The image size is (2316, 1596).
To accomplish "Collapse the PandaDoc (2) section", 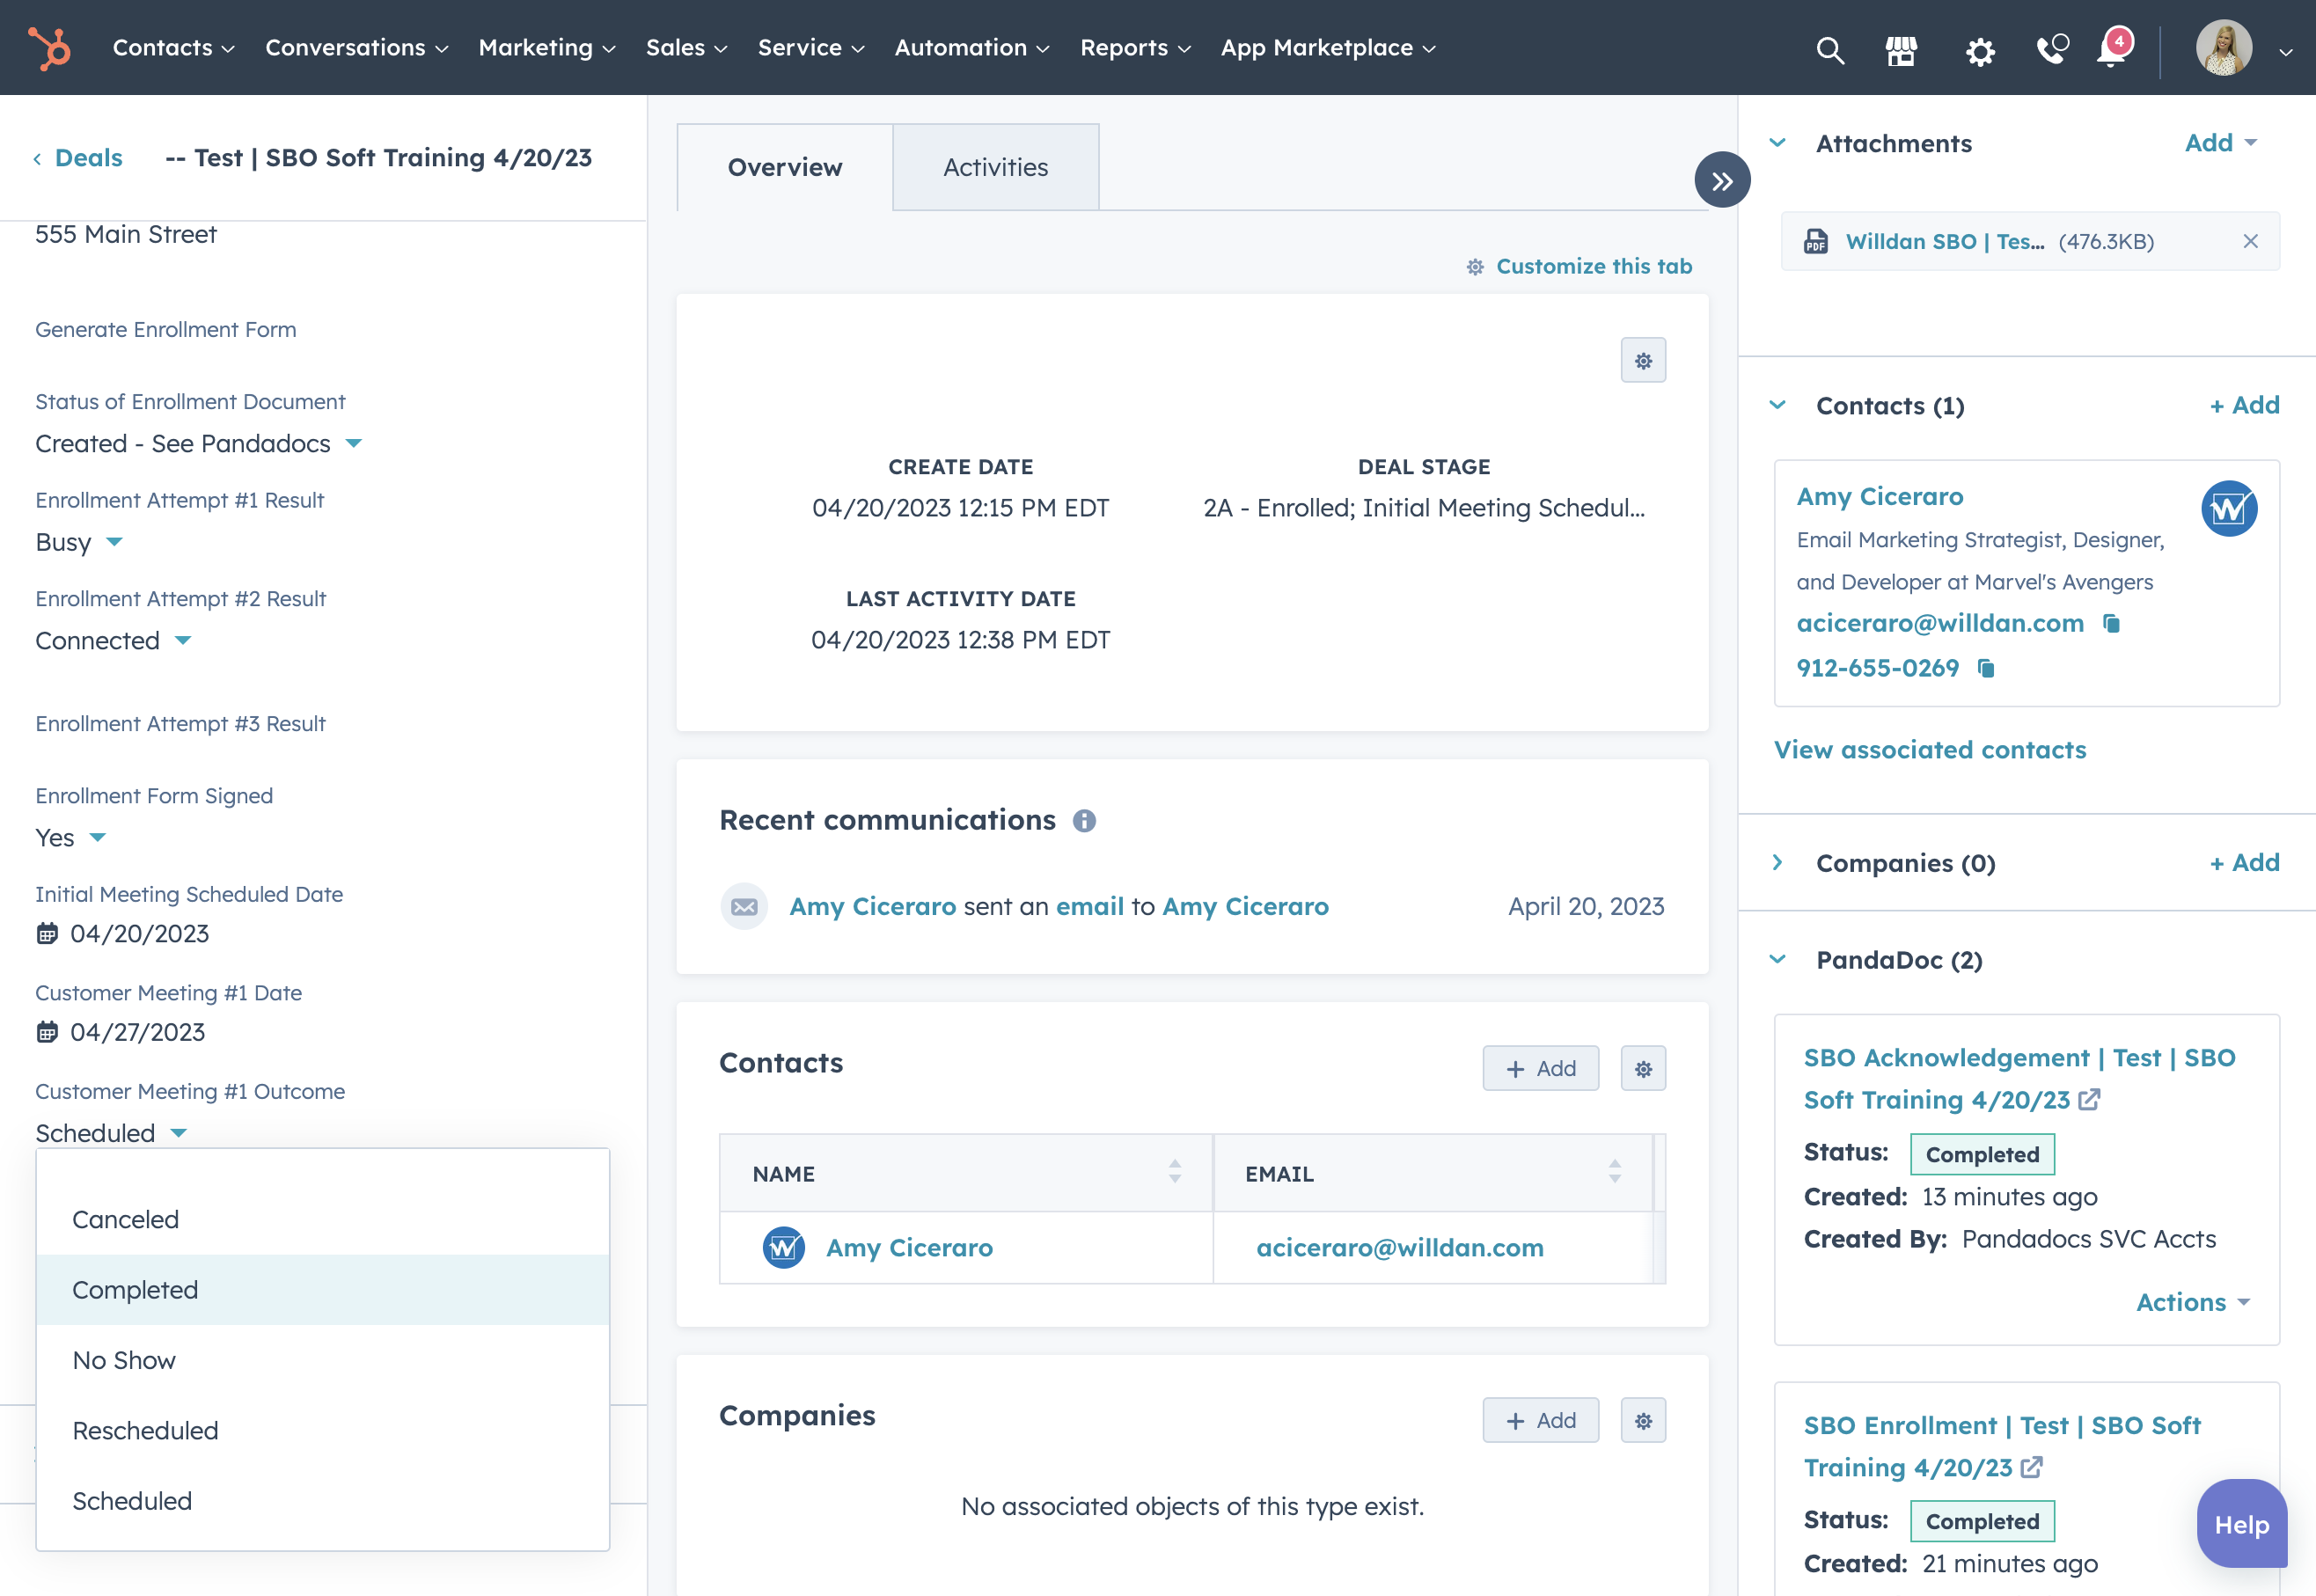I will click(x=1777, y=959).
